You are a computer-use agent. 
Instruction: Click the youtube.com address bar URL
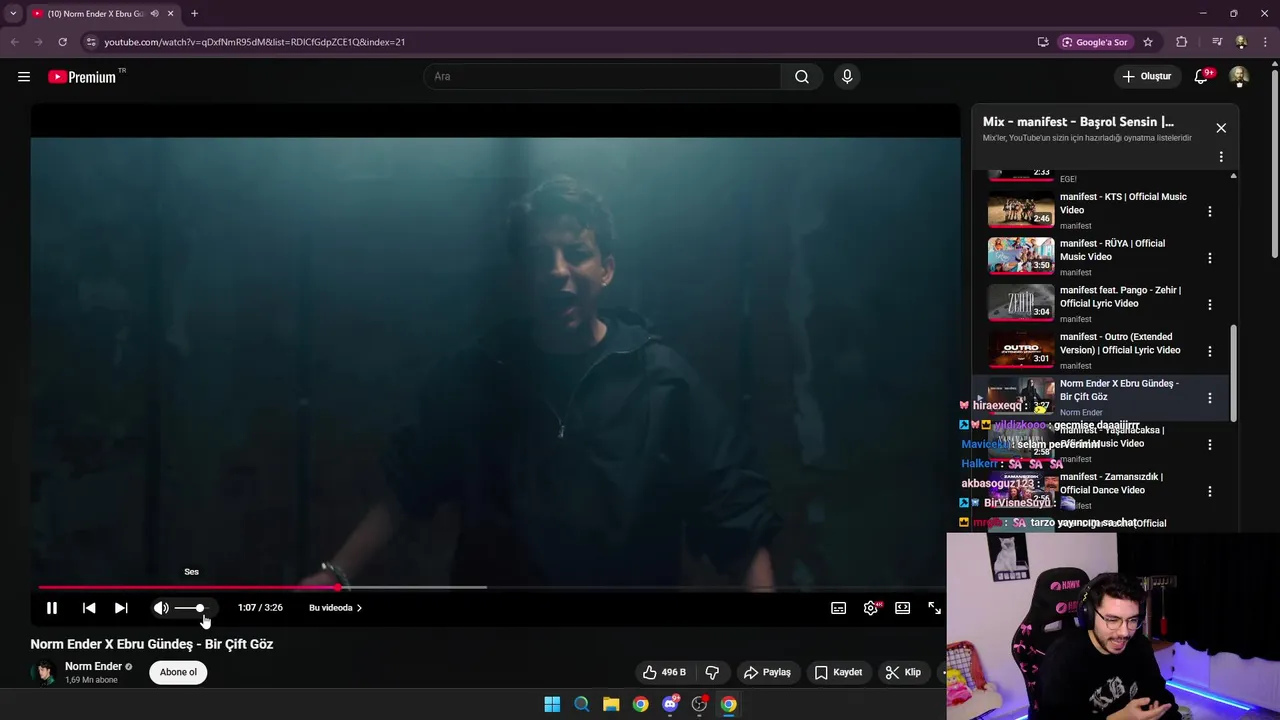(254, 42)
